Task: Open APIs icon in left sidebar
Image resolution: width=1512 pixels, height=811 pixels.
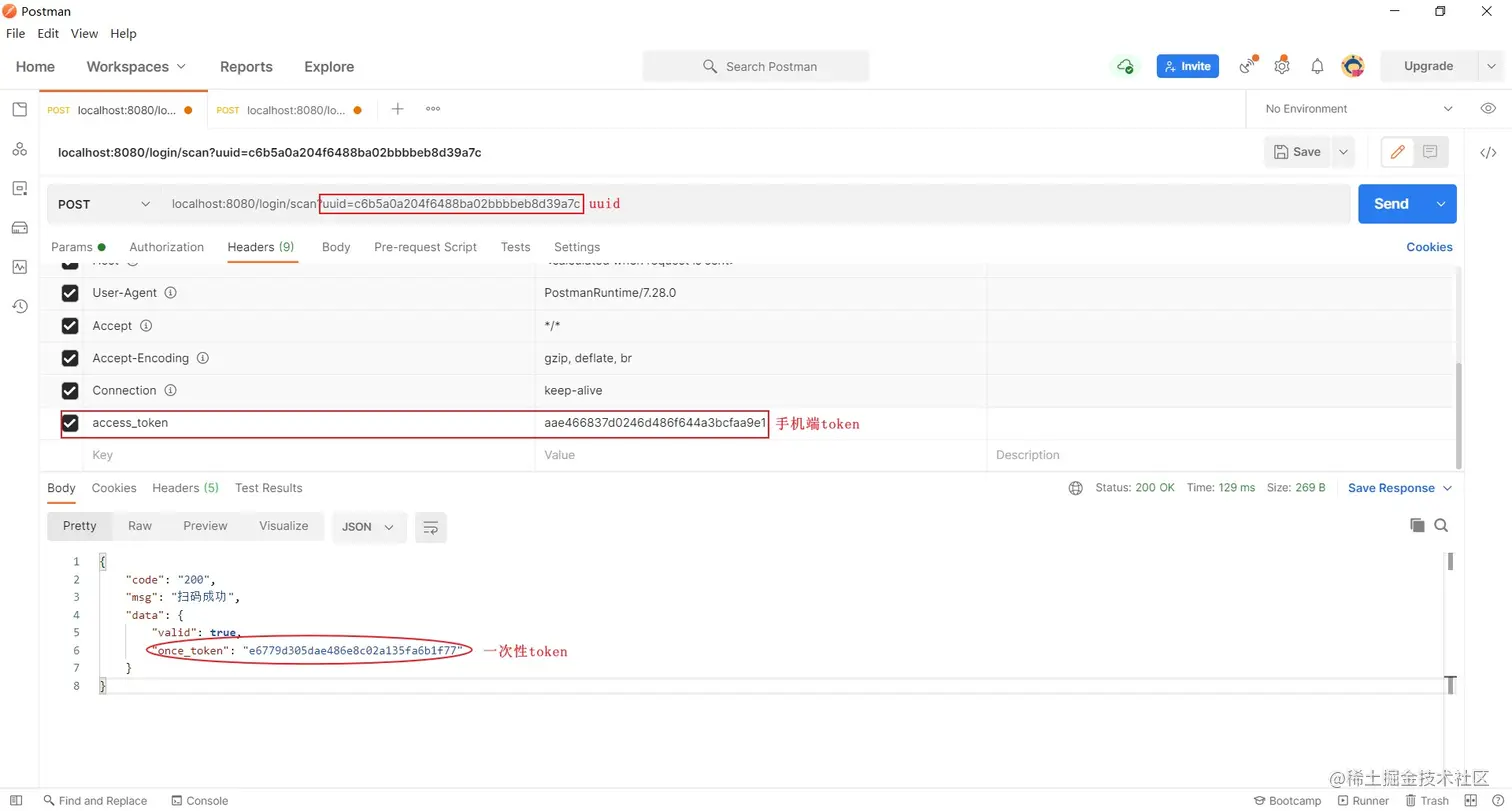Action: point(19,149)
